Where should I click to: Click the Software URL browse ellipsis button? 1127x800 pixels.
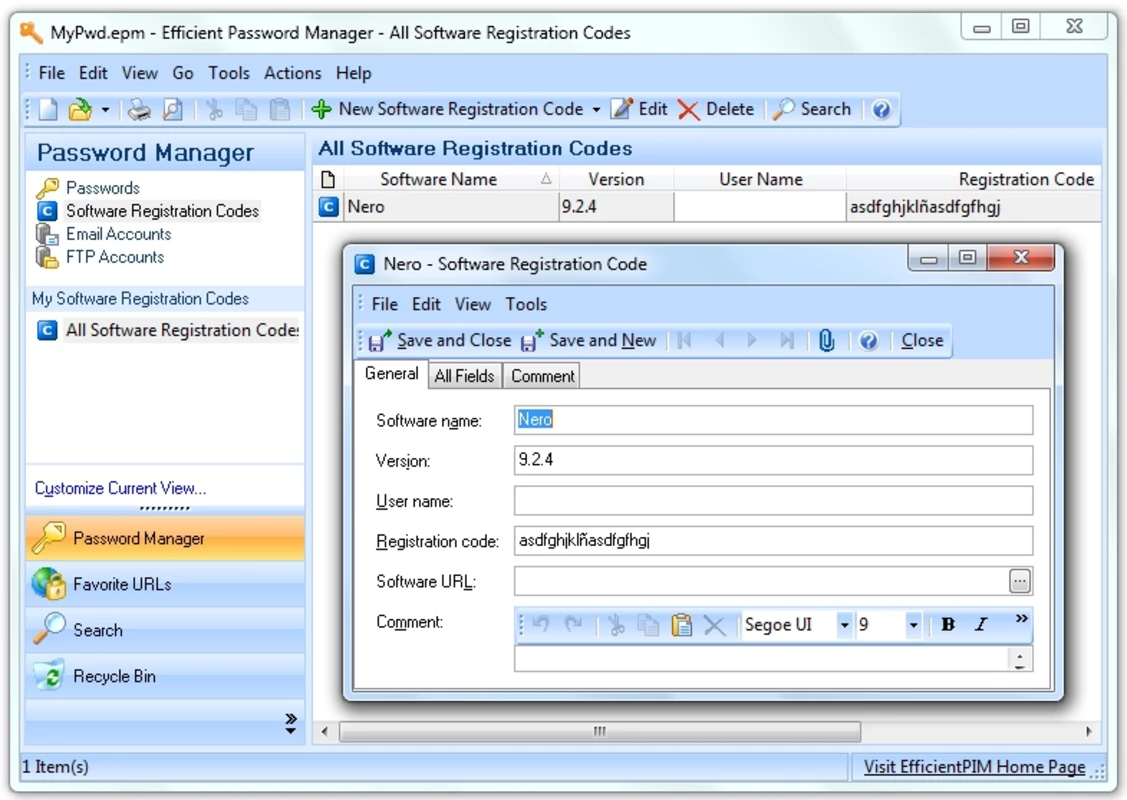pos(1020,581)
